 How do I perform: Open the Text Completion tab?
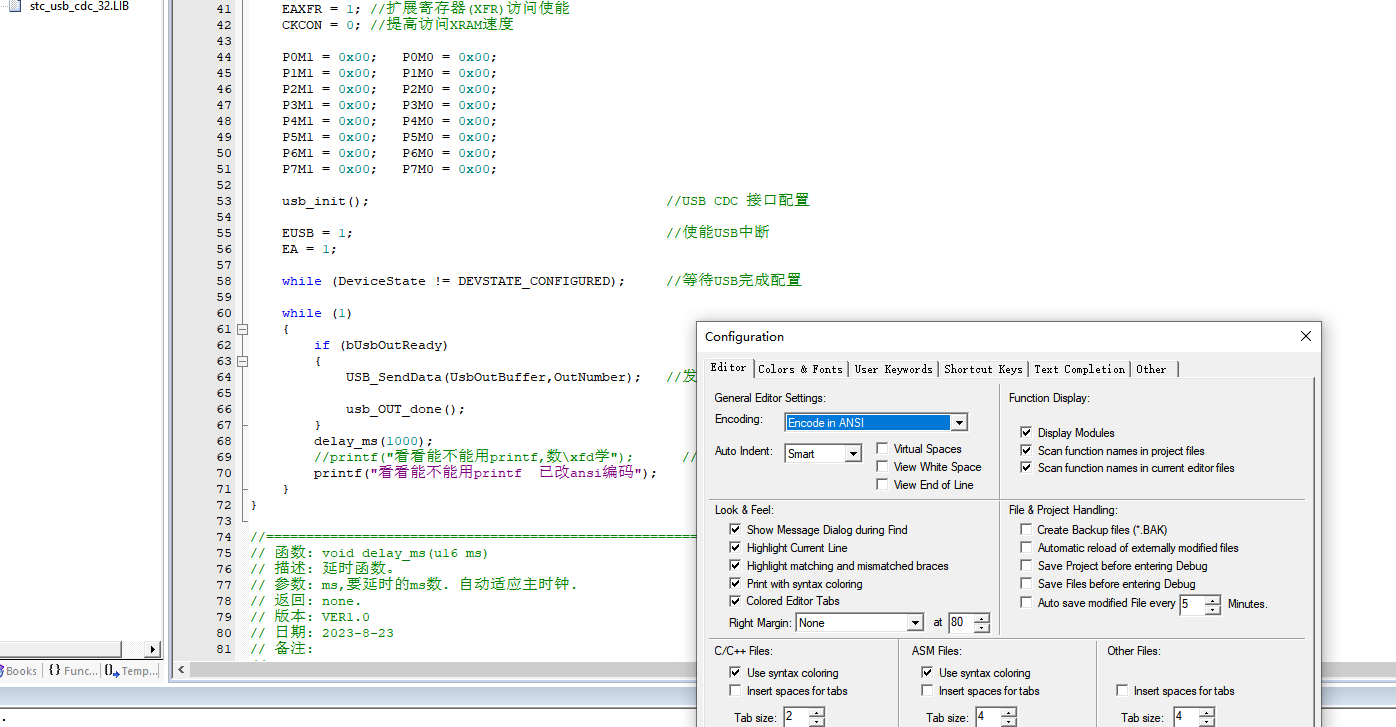[x=1079, y=369]
